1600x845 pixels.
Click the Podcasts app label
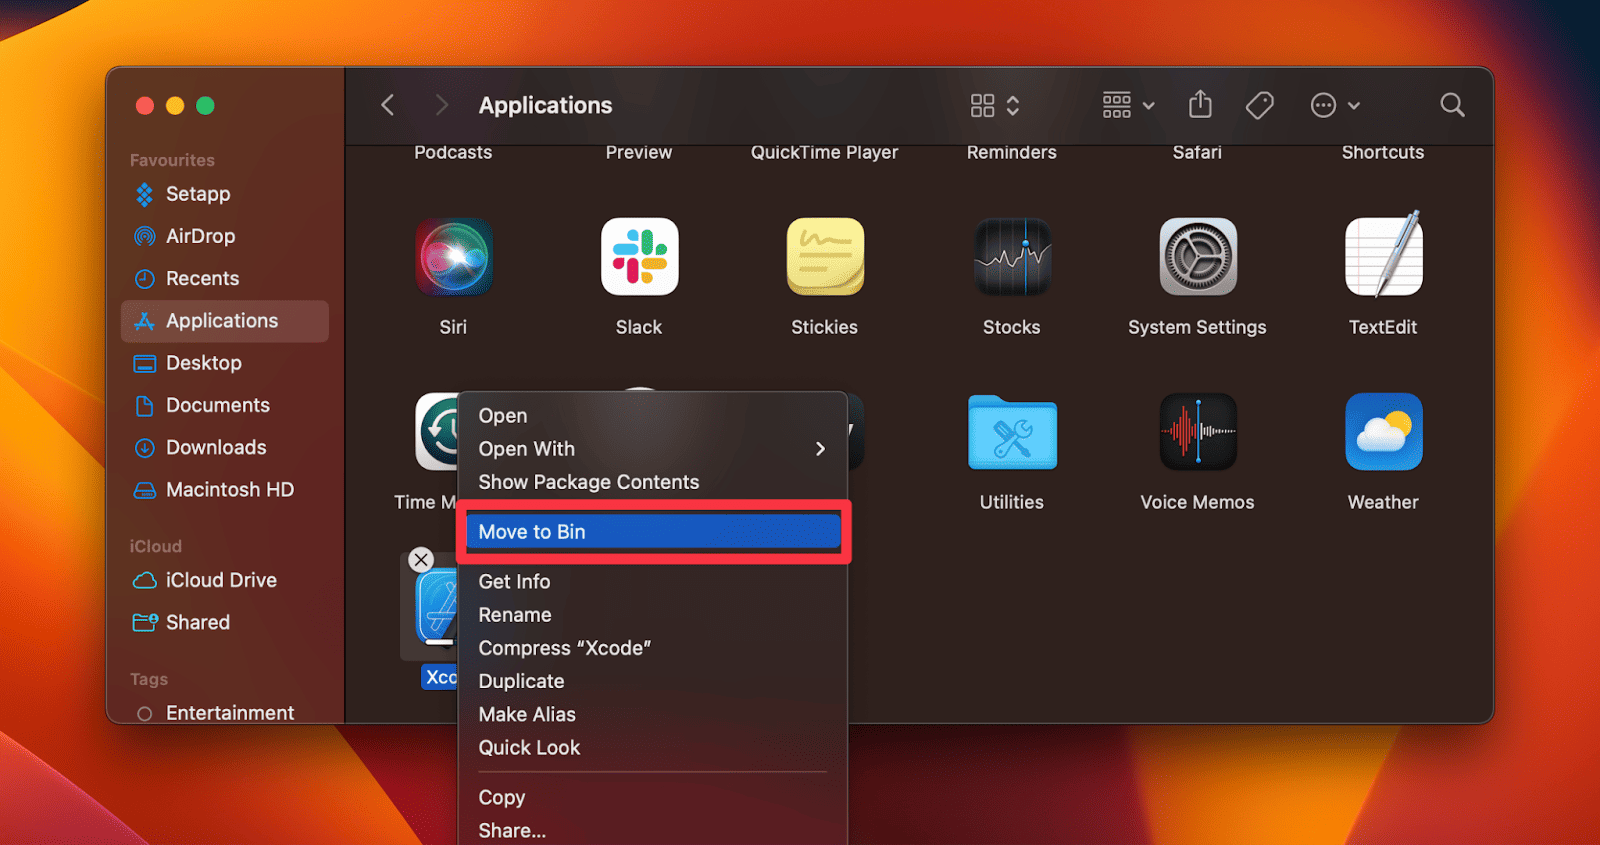click(453, 152)
